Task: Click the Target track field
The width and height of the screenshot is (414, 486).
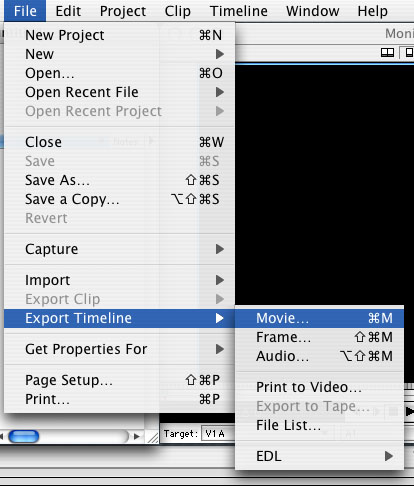Action: 218,434
